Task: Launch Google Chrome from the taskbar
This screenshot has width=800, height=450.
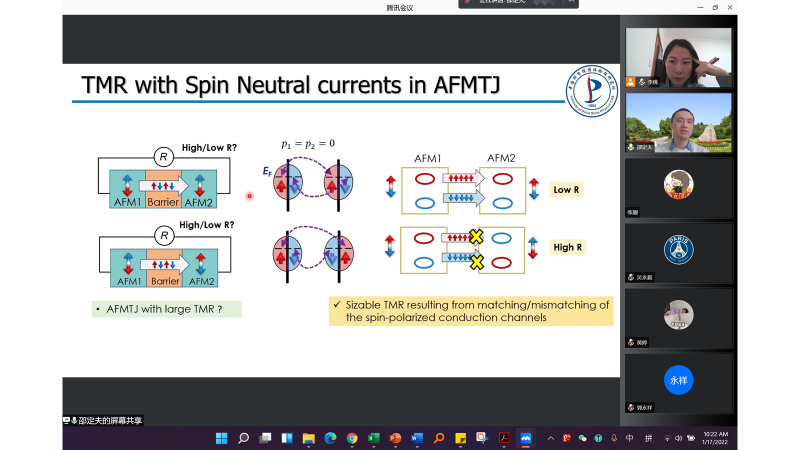Action: [x=352, y=438]
